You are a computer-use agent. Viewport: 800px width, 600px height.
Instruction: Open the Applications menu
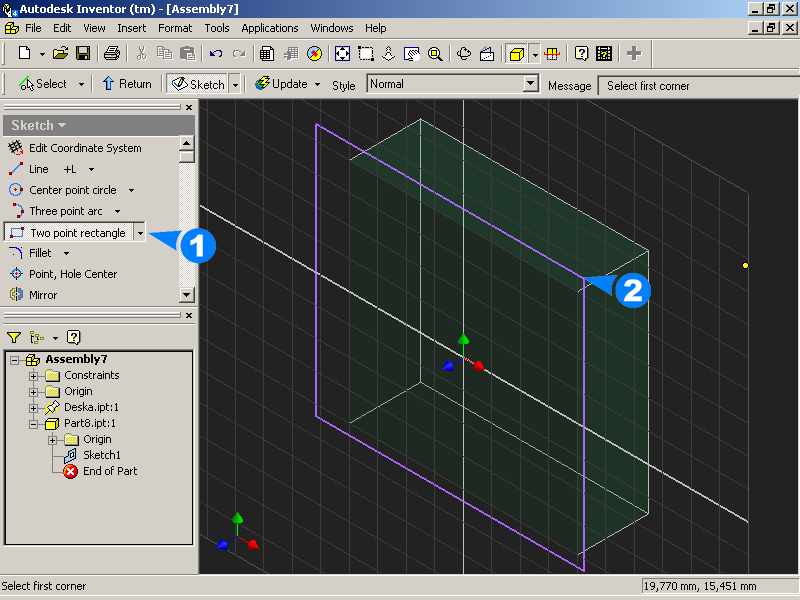coord(270,28)
